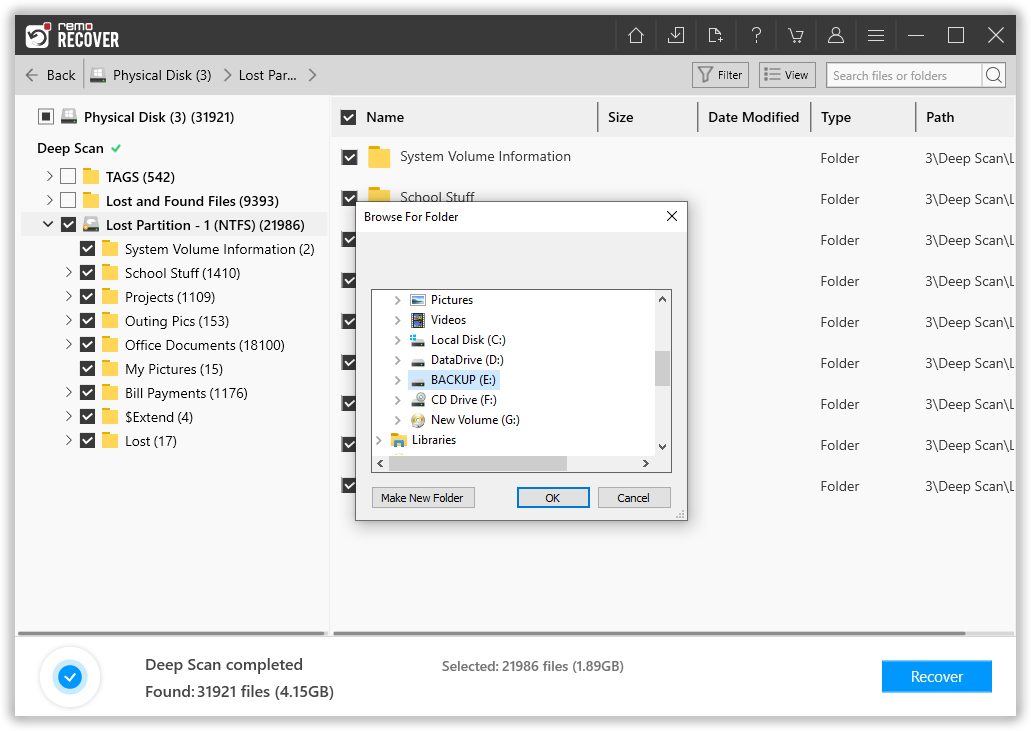Open the hamburger menu icon
Viewport: 1031px width, 731px height.
(x=876, y=34)
